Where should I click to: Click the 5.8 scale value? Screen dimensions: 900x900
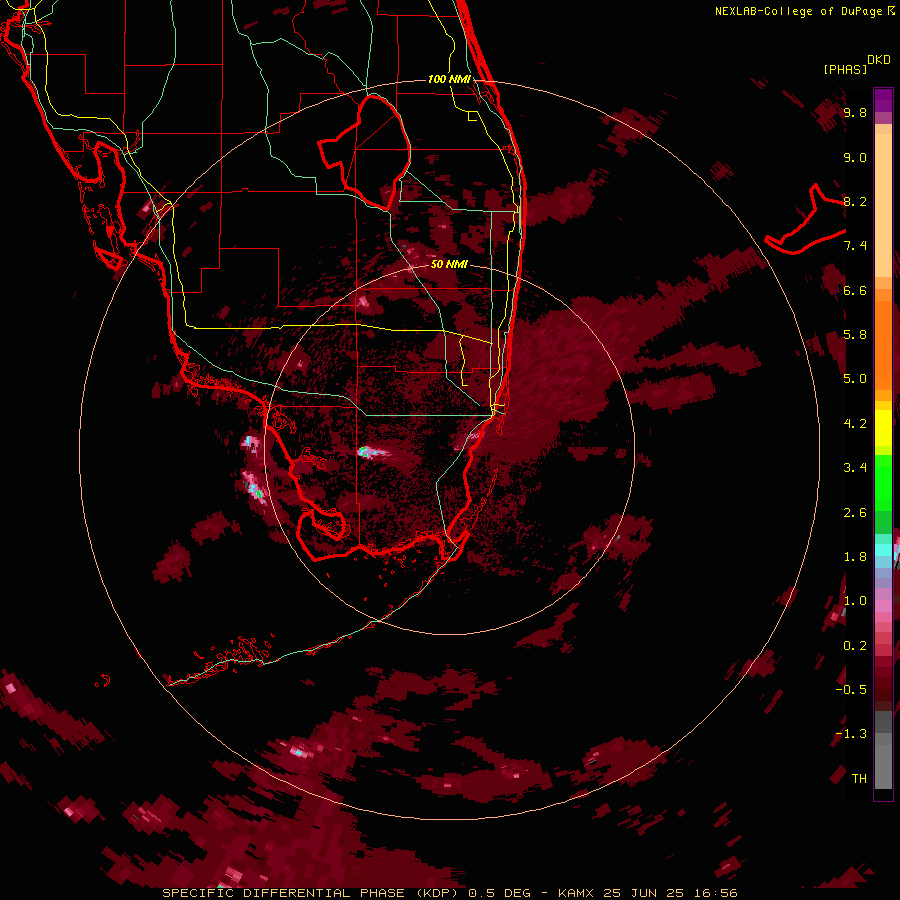click(855, 335)
